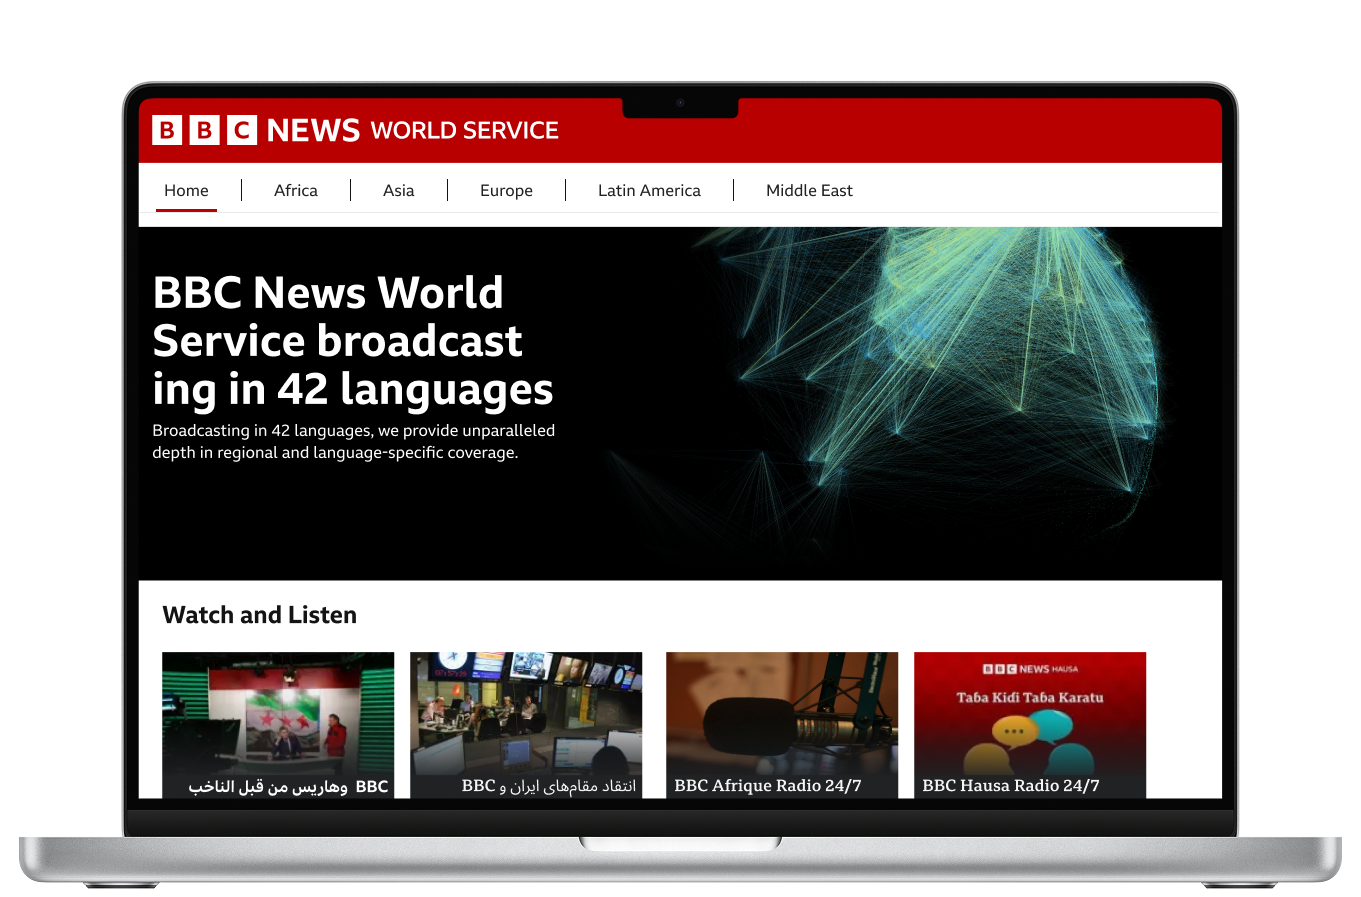The image size is (1361, 897).
Task: Open the Persian BBC newsroom thumbnail
Action: [526, 725]
